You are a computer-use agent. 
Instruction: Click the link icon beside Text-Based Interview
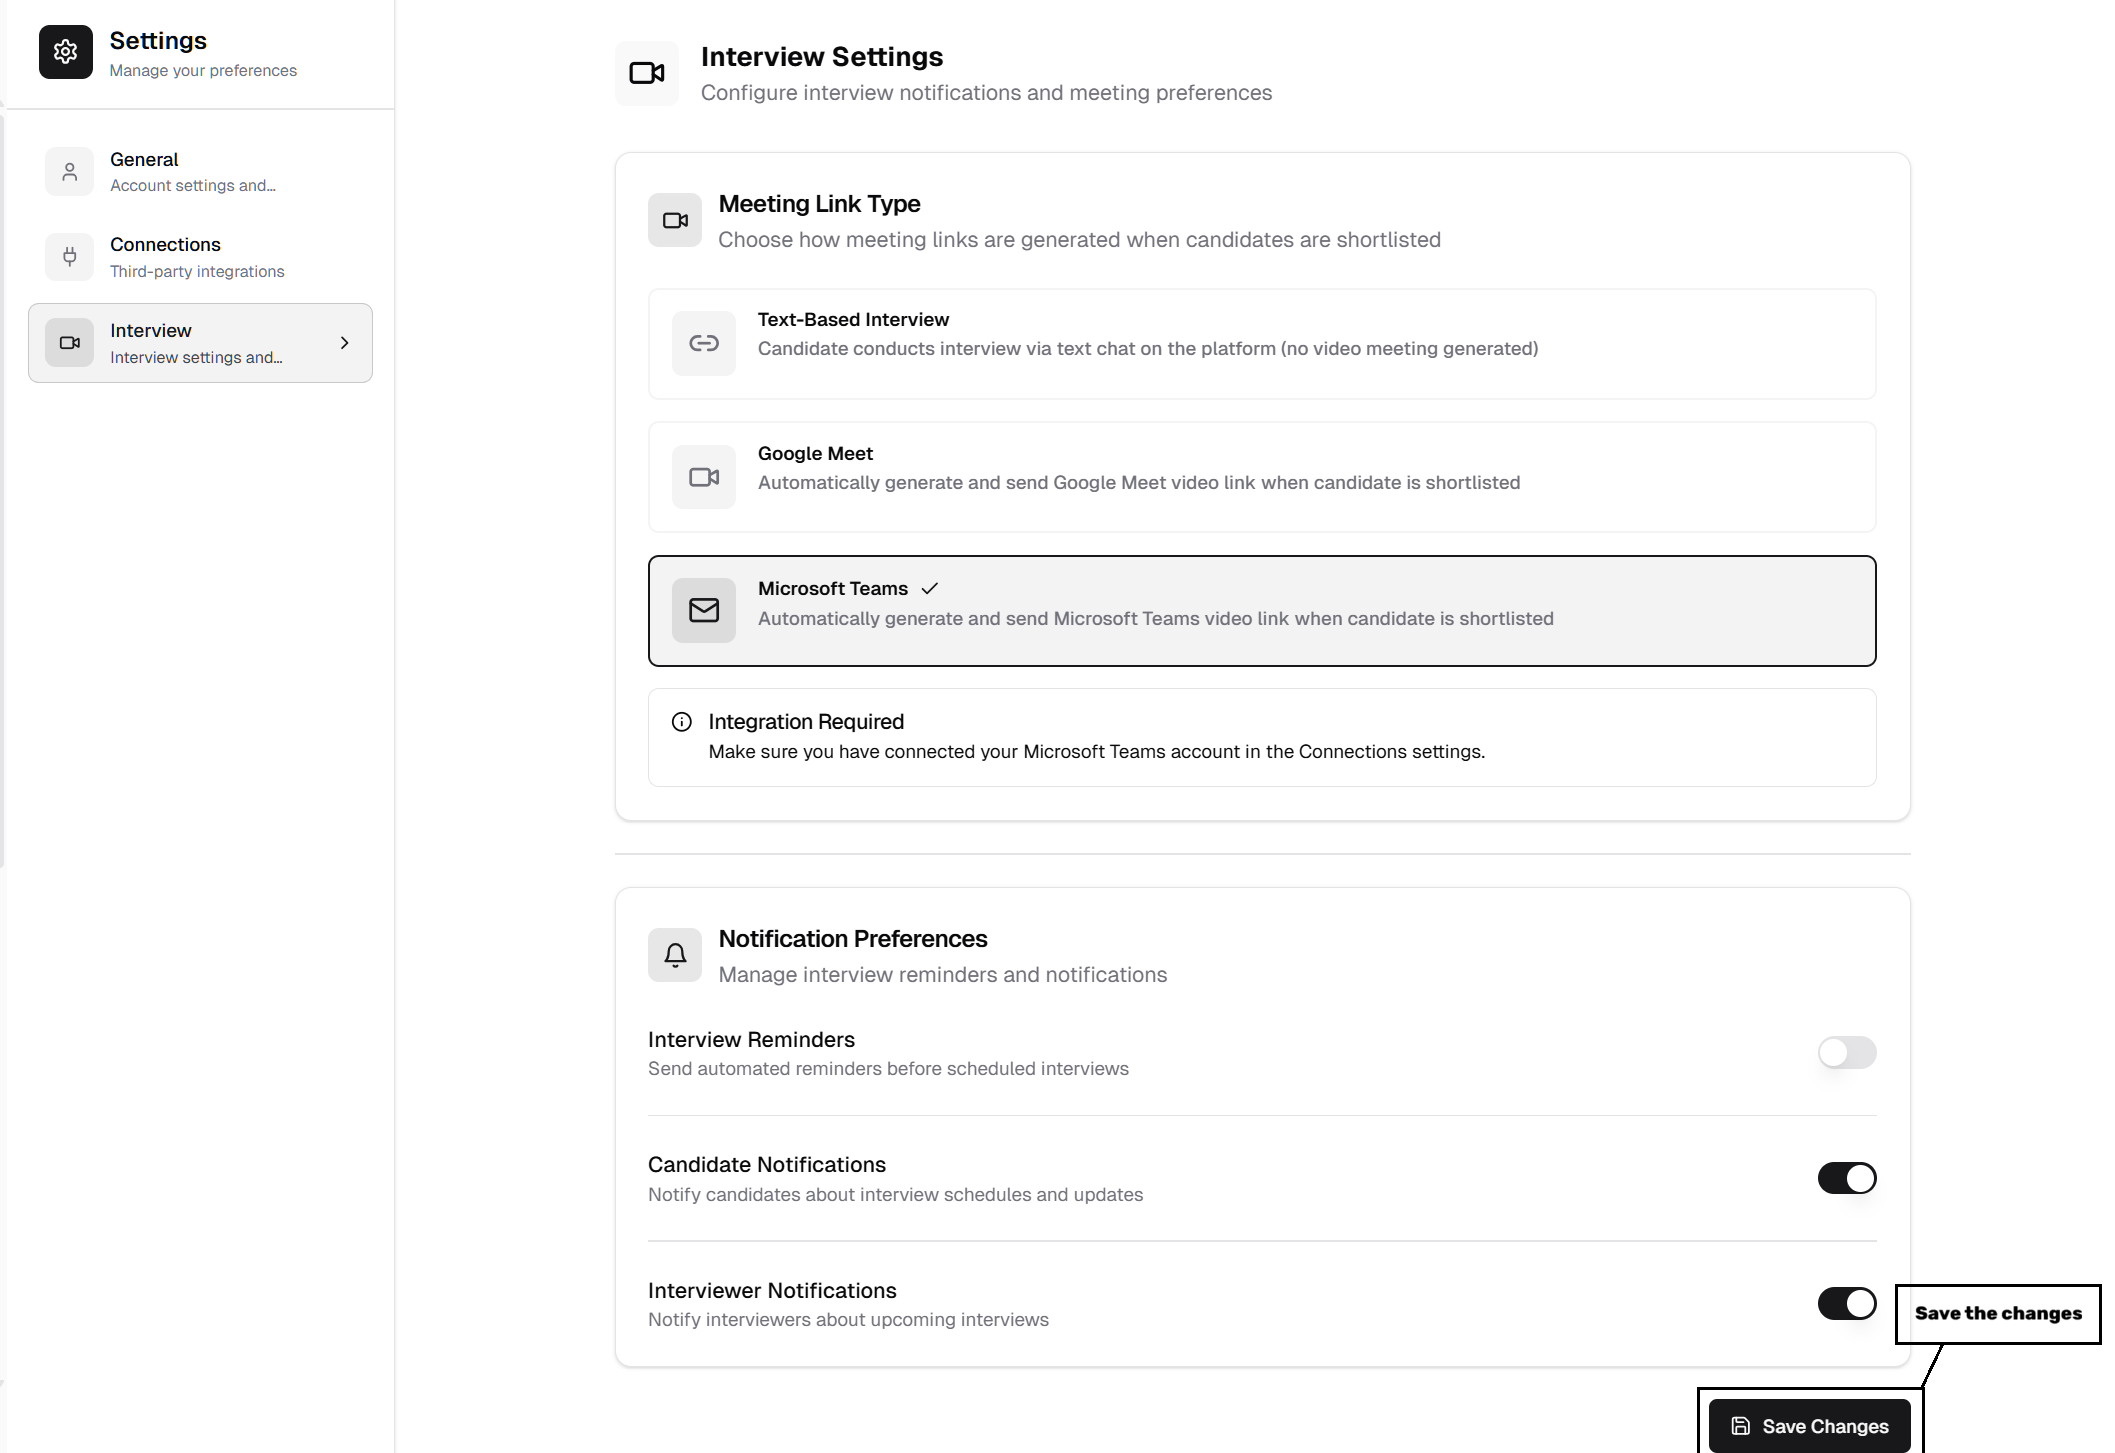703,344
